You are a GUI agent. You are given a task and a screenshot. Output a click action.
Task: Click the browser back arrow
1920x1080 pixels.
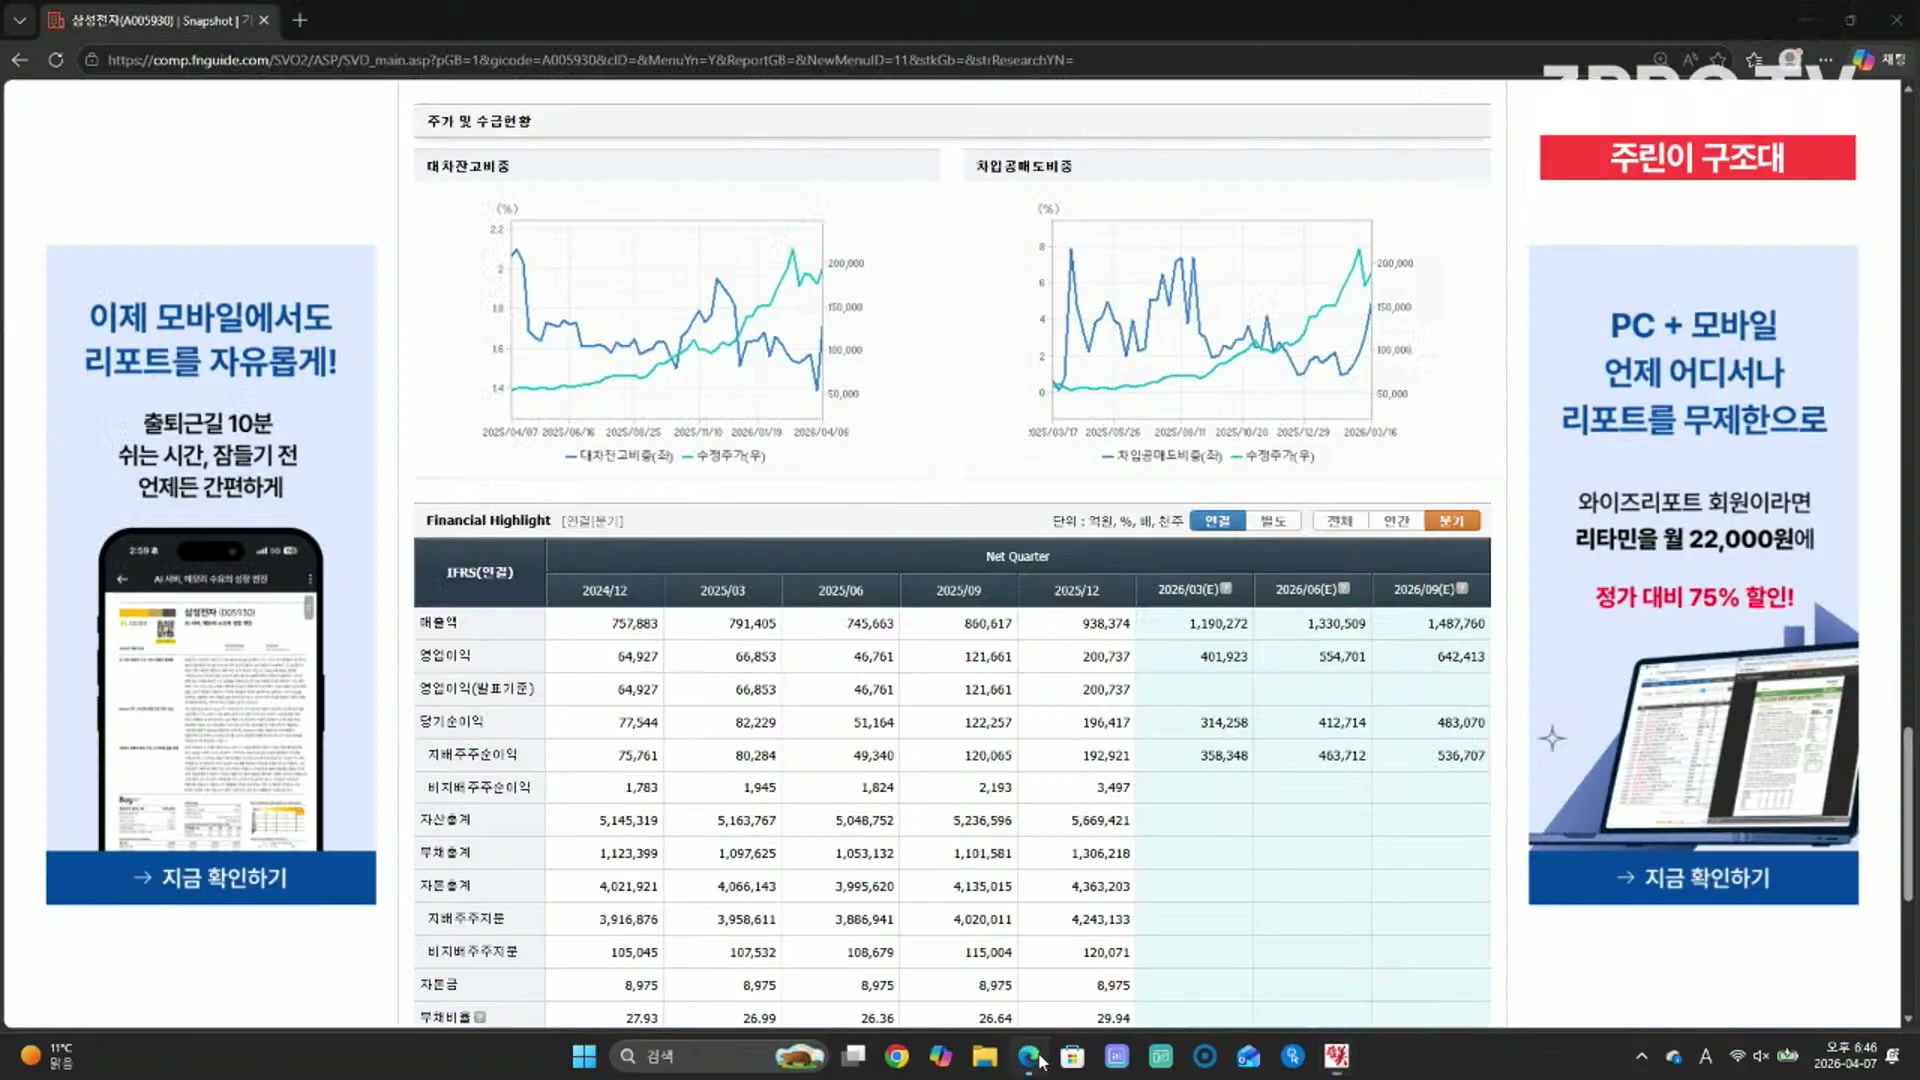point(19,60)
